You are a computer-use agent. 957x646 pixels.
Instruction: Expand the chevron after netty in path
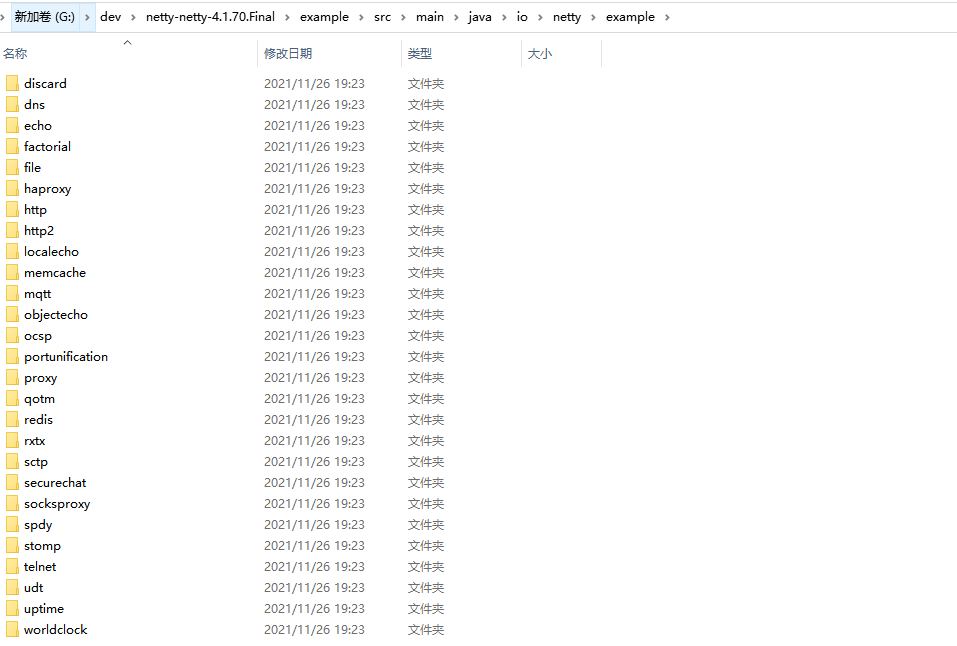pyautogui.click(x=593, y=17)
